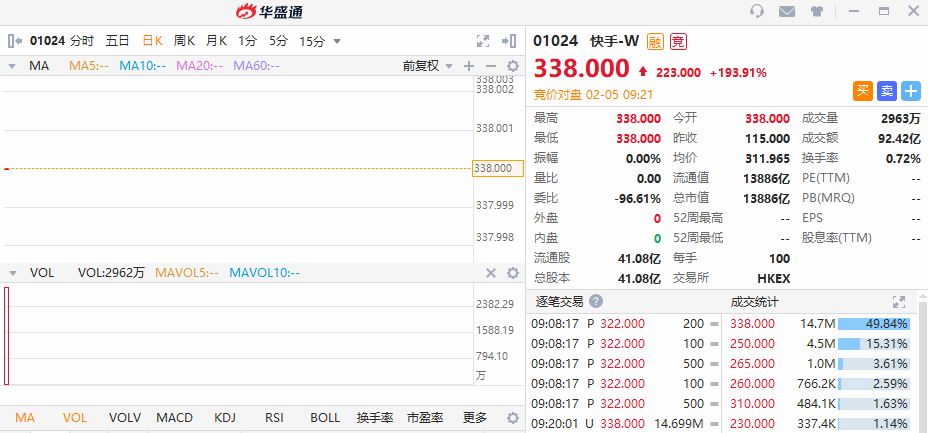Click the MAVOL10 label
Screen dimensions: 928x433
coord(265,273)
